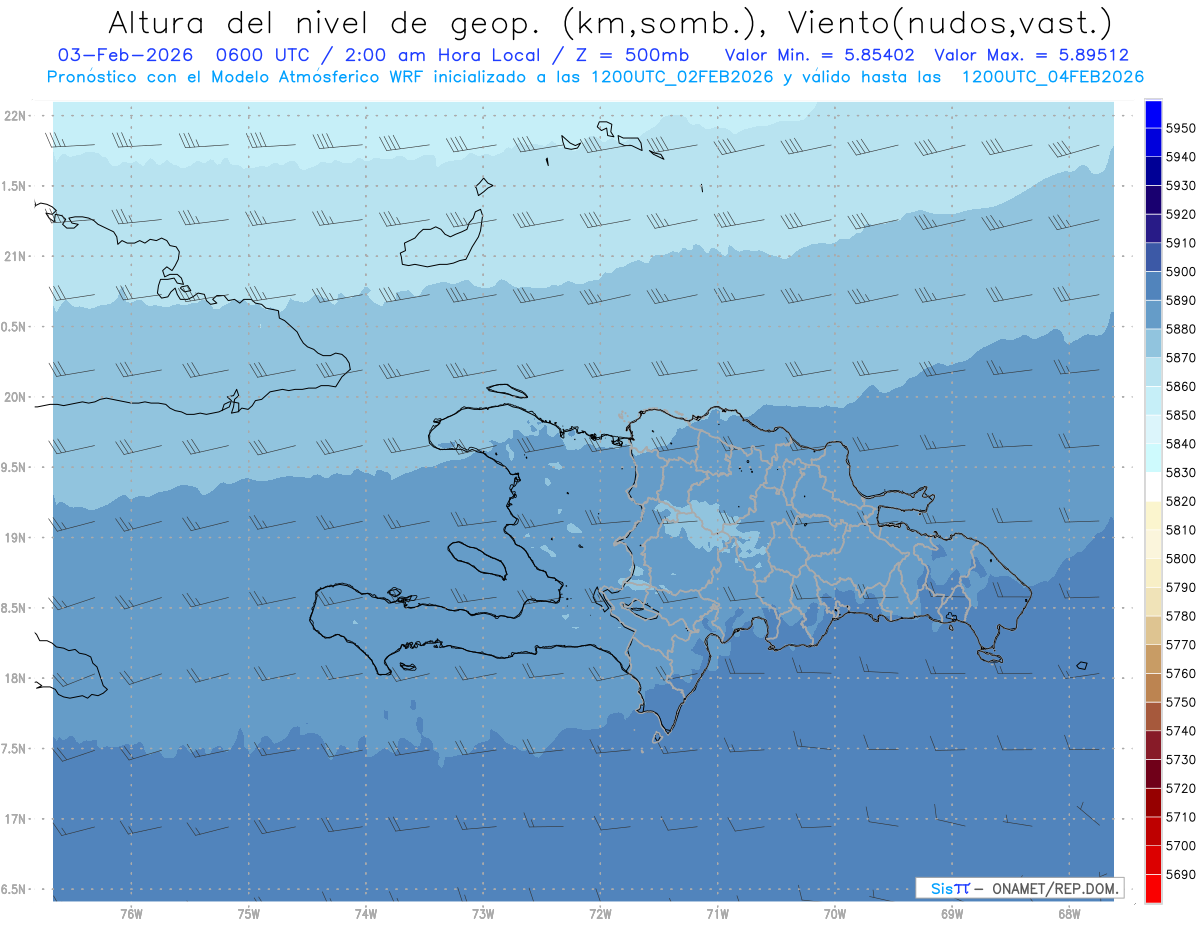Click the color scale value 5890
The image size is (1200, 927).
[1180, 300]
